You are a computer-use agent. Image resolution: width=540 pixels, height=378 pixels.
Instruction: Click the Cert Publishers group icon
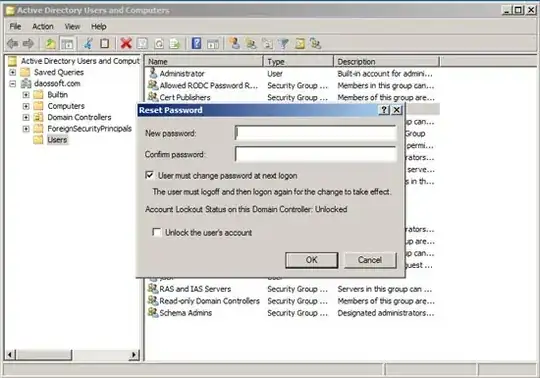pyautogui.click(x=153, y=97)
